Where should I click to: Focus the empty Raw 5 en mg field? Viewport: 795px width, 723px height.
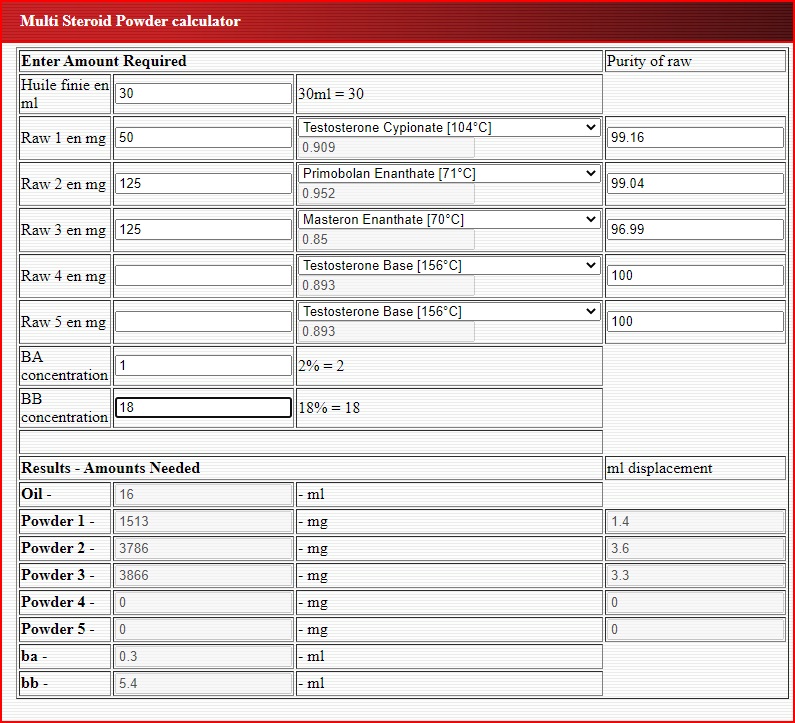click(x=203, y=322)
